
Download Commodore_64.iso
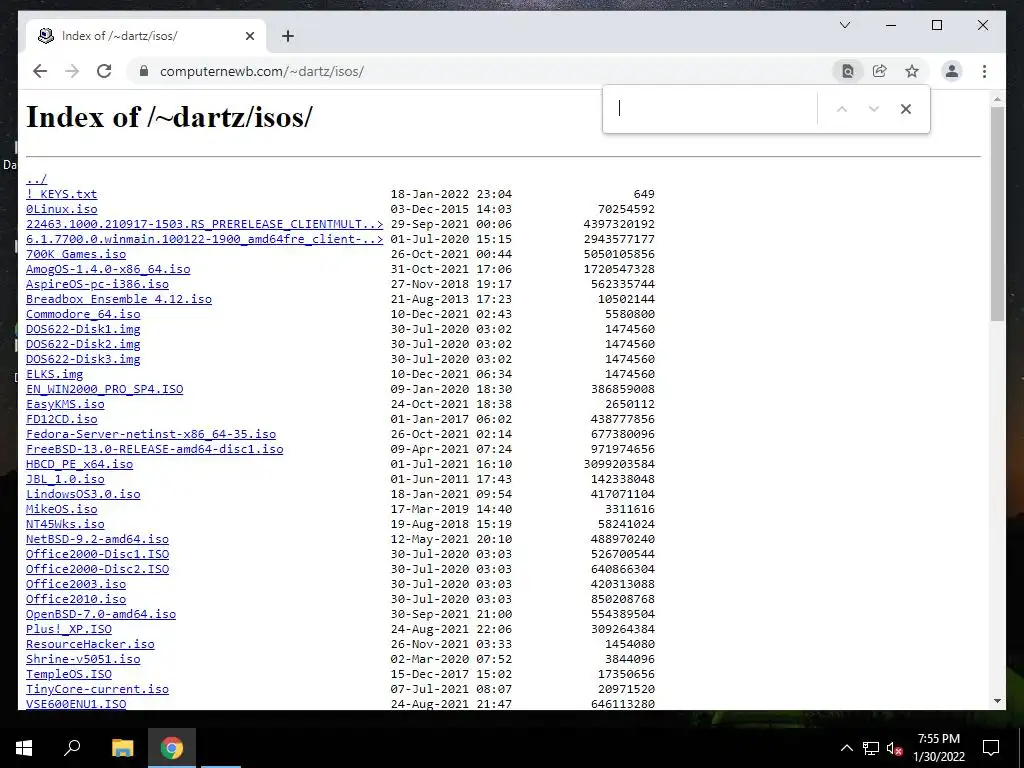(83, 314)
